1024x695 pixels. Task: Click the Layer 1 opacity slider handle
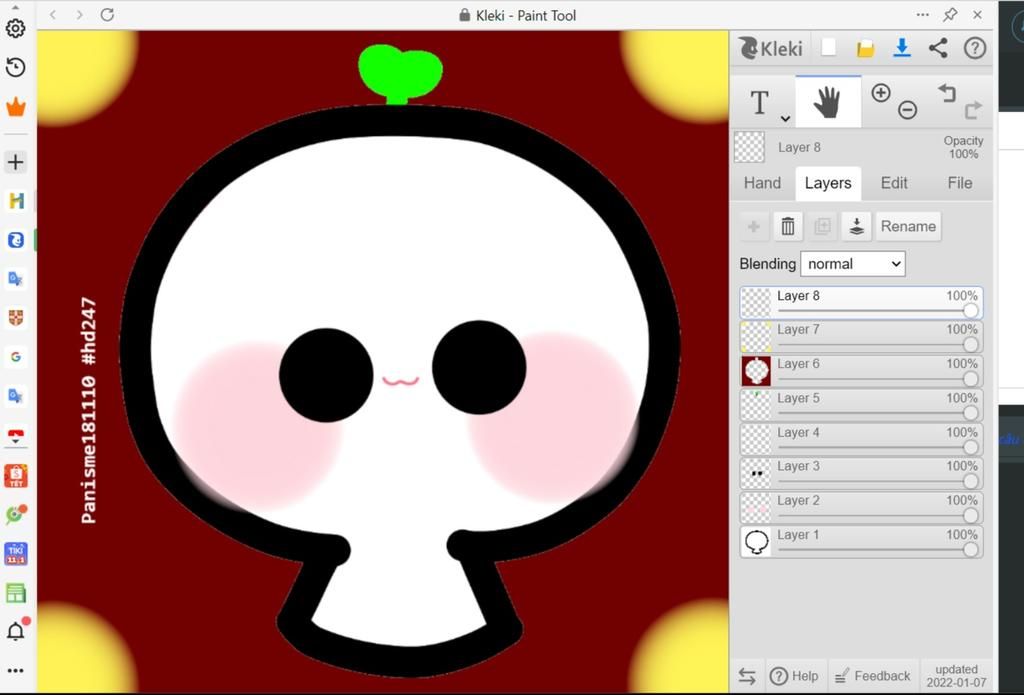(970, 550)
